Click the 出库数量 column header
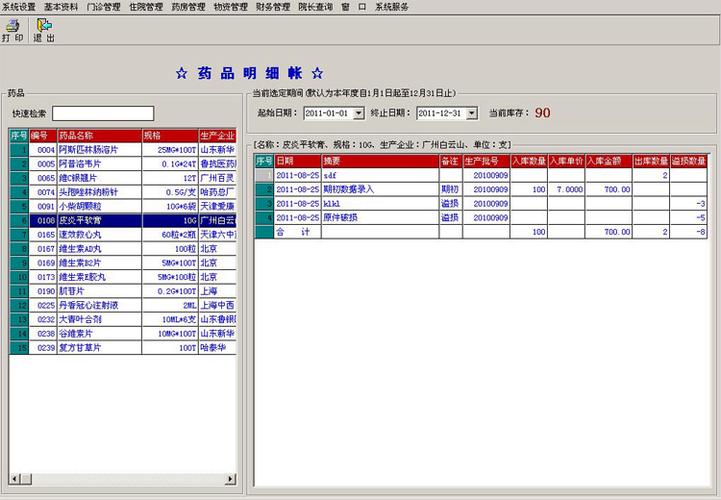Viewport: 721px width, 500px height. tap(651, 161)
